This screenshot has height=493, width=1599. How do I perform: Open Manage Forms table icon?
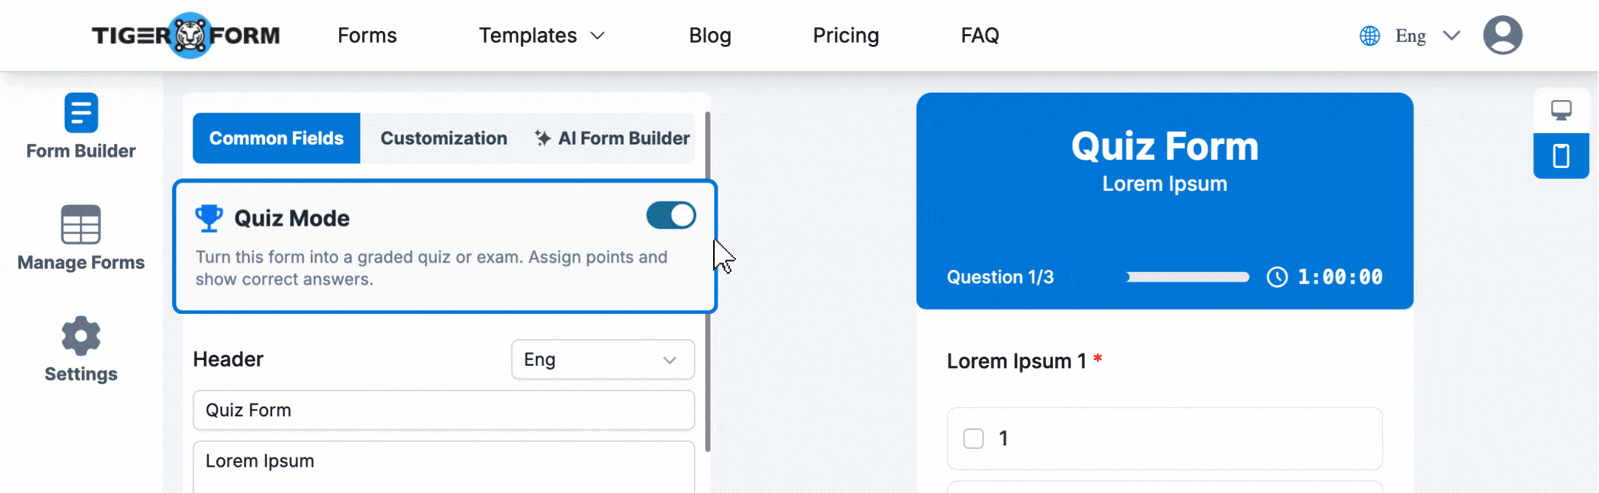coord(81,225)
